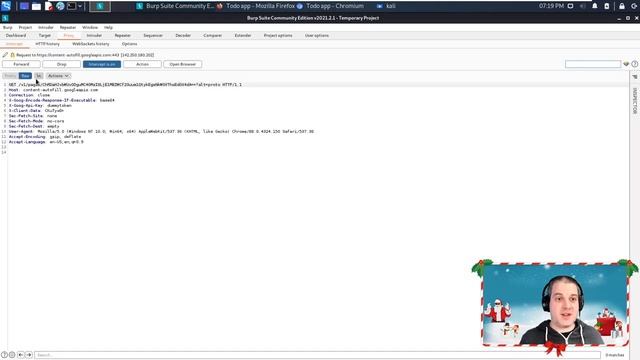Switch message view to Pretty
The width and height of the screenshot is (640, 360).
click(10, 76)
